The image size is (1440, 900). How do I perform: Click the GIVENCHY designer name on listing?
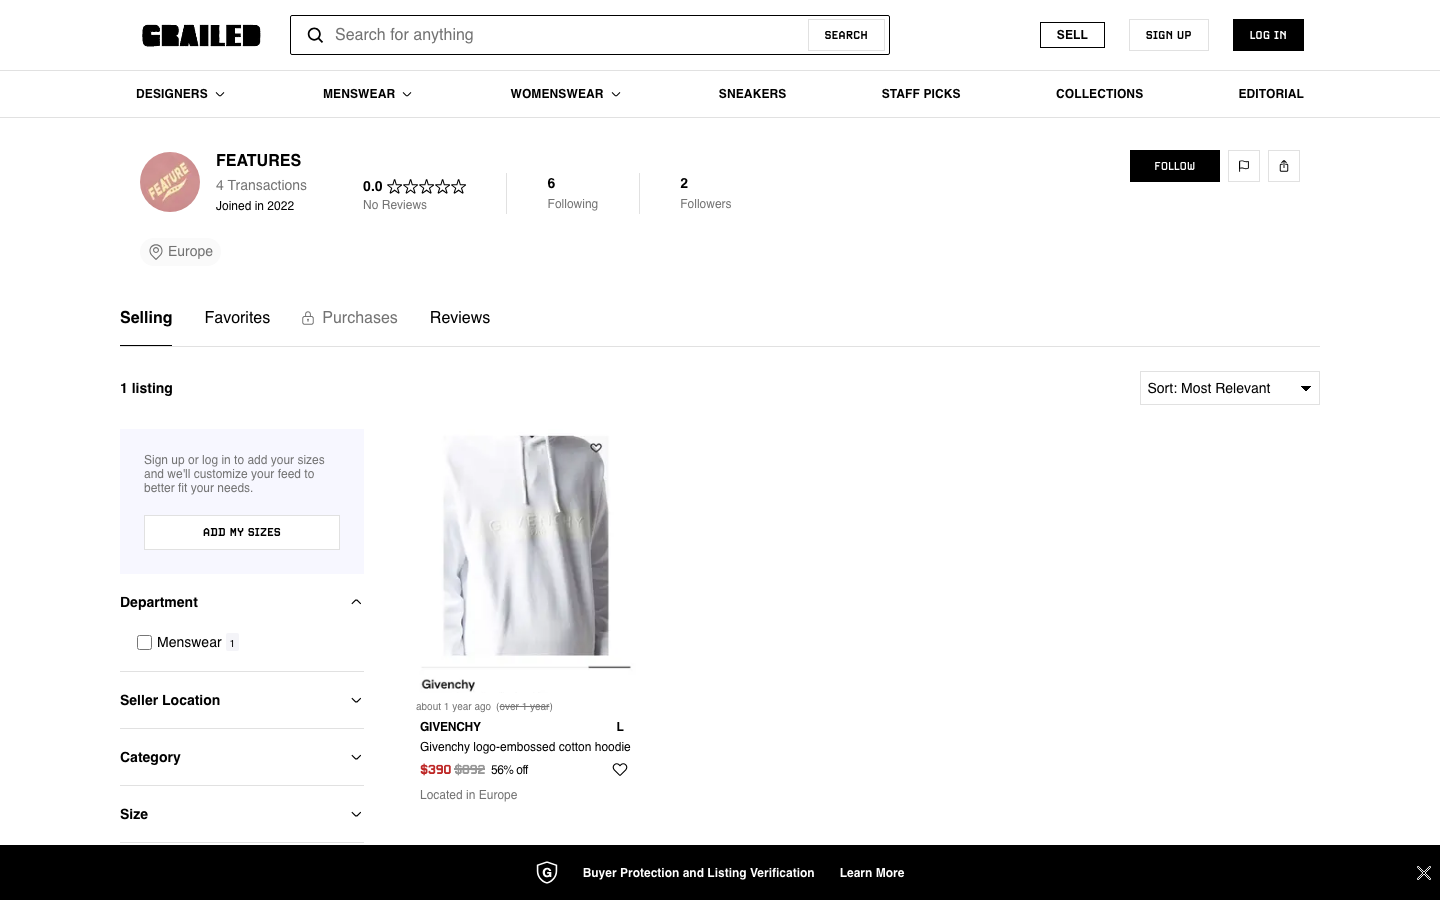pyautogui.click(x=450, y=727)
